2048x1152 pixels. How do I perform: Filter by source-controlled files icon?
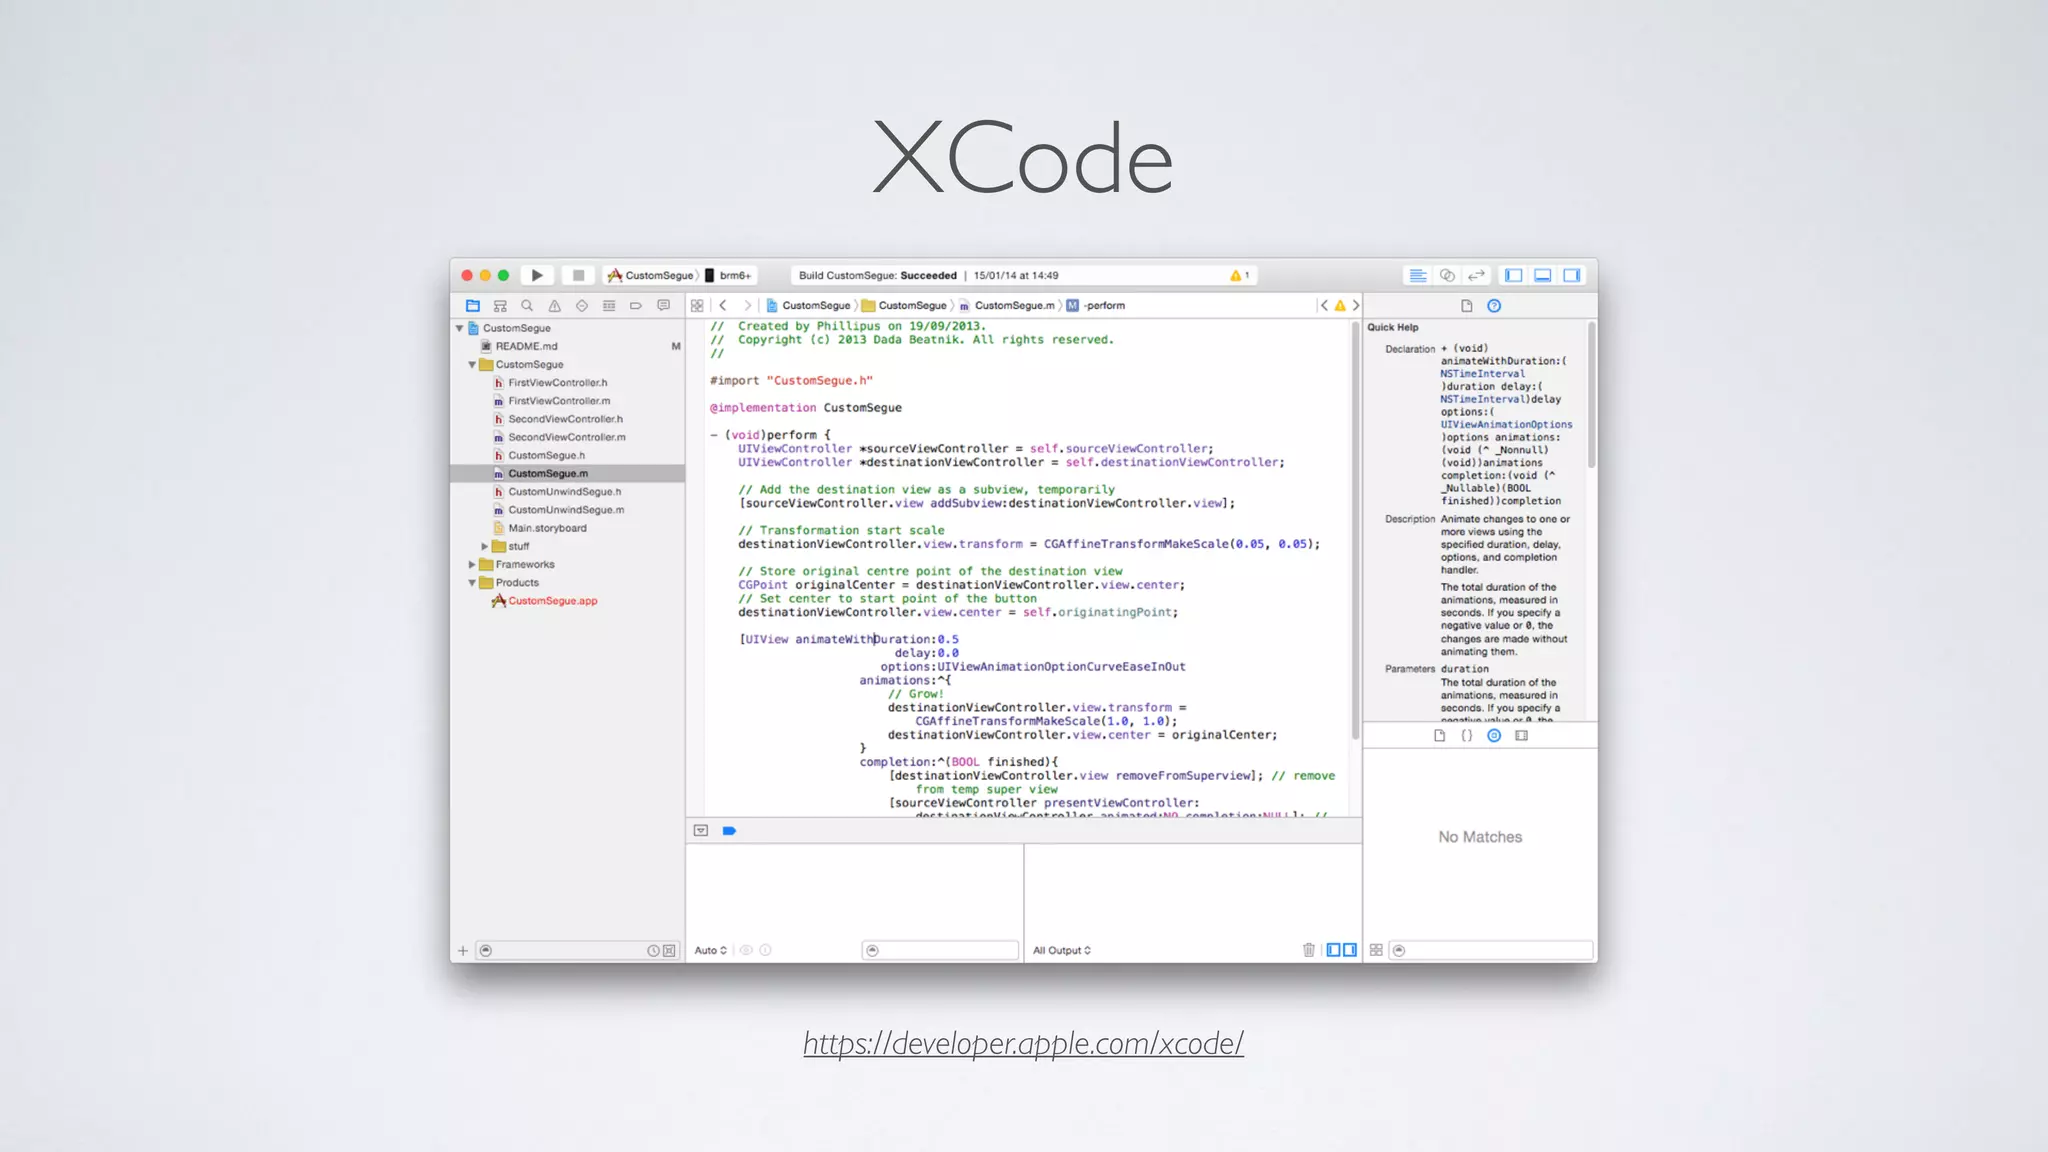click(669, 951)
